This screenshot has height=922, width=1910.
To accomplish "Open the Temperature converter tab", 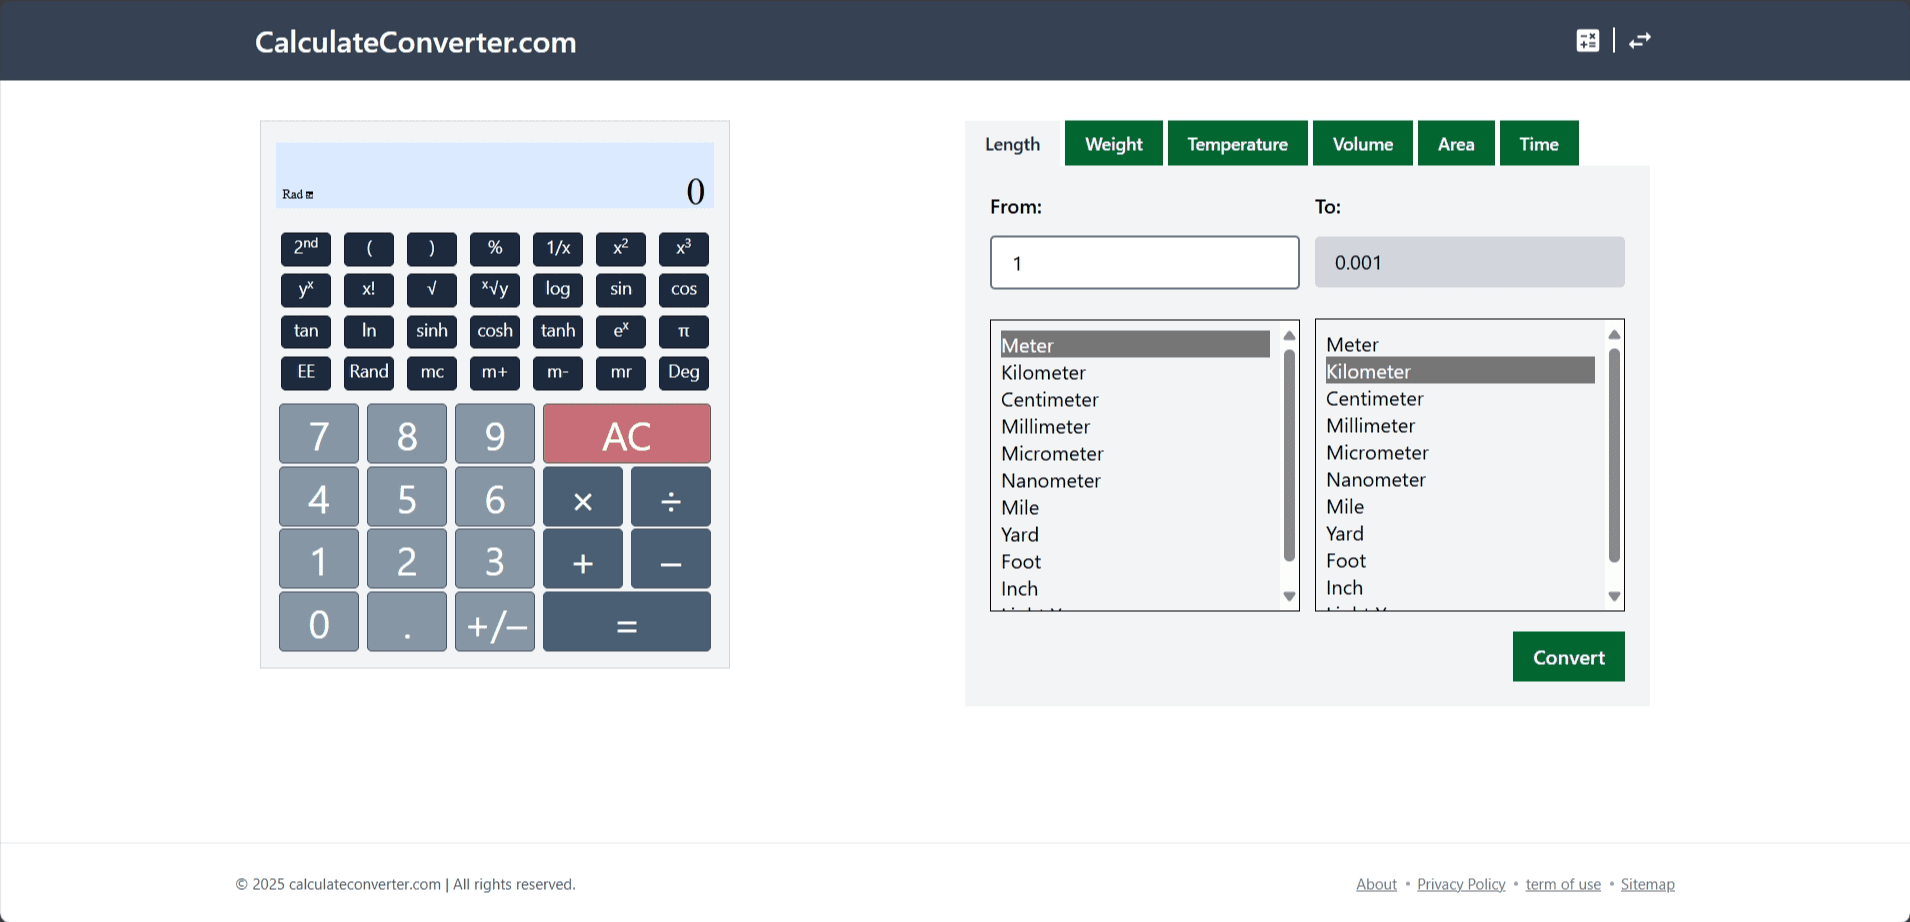I will [1237, 143].
